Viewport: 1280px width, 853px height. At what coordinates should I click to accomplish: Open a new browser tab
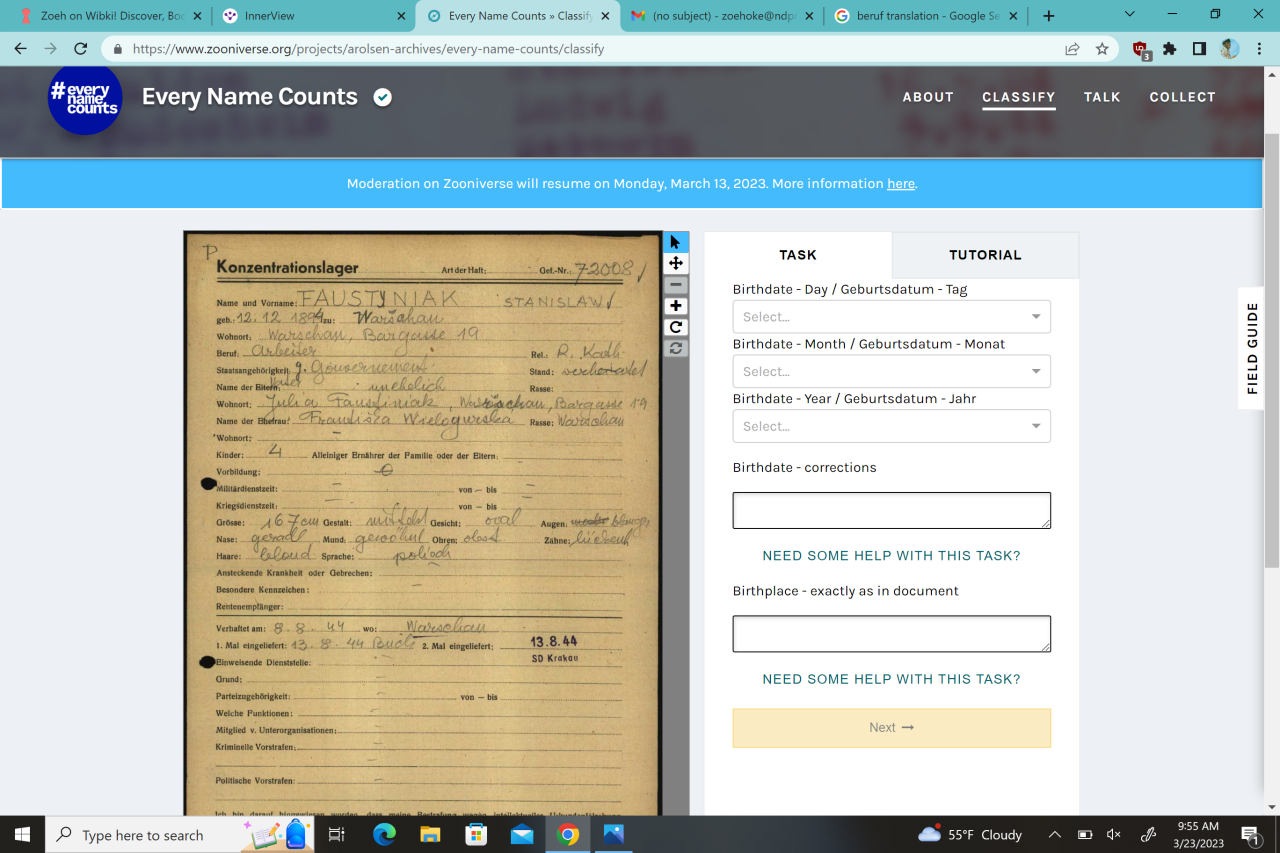1048,16
